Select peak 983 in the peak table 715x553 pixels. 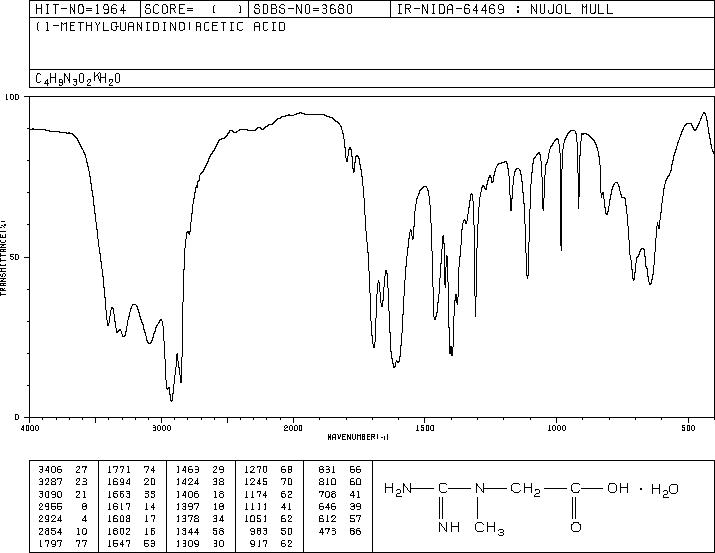tap(259, 531)
